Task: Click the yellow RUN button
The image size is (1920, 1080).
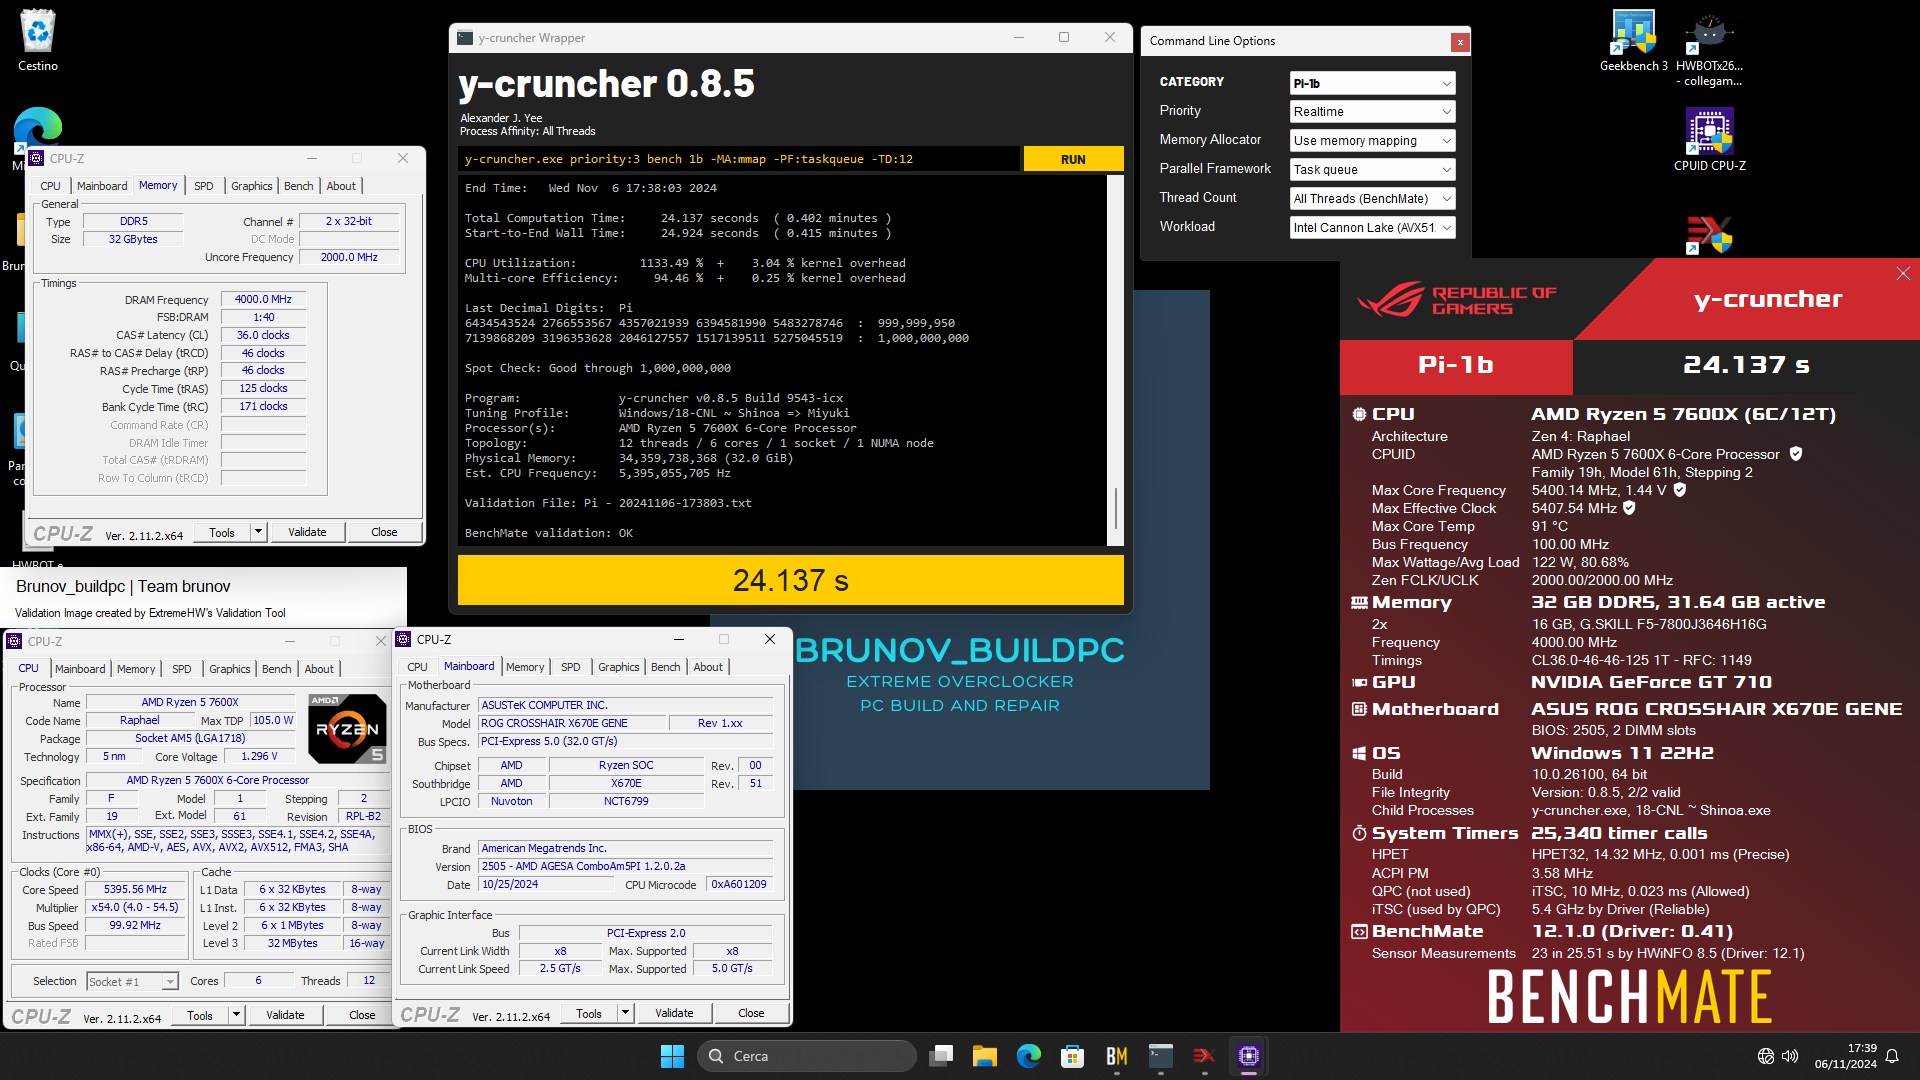Action: coord(1073,159)
